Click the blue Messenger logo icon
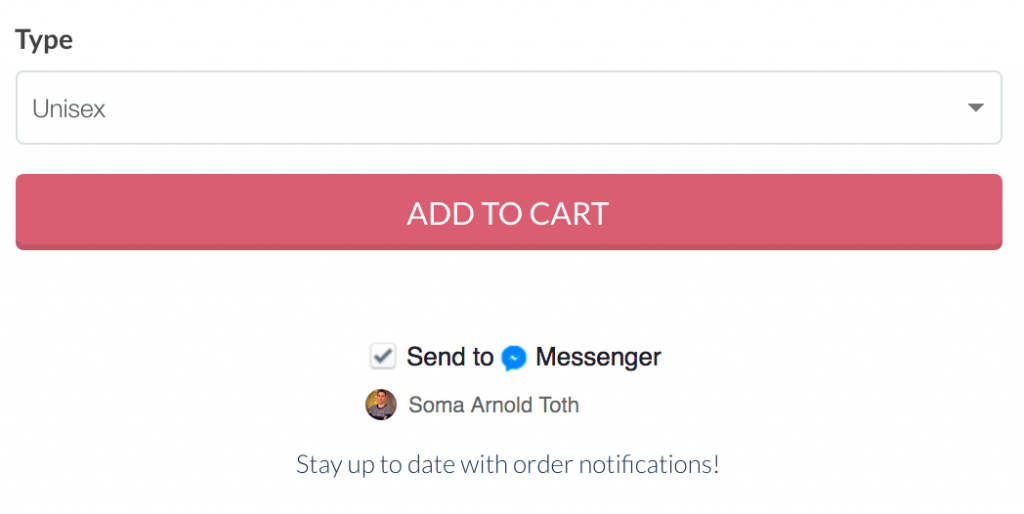The height and width of the screenshot is (514, 1024). (x=514, y=358)
